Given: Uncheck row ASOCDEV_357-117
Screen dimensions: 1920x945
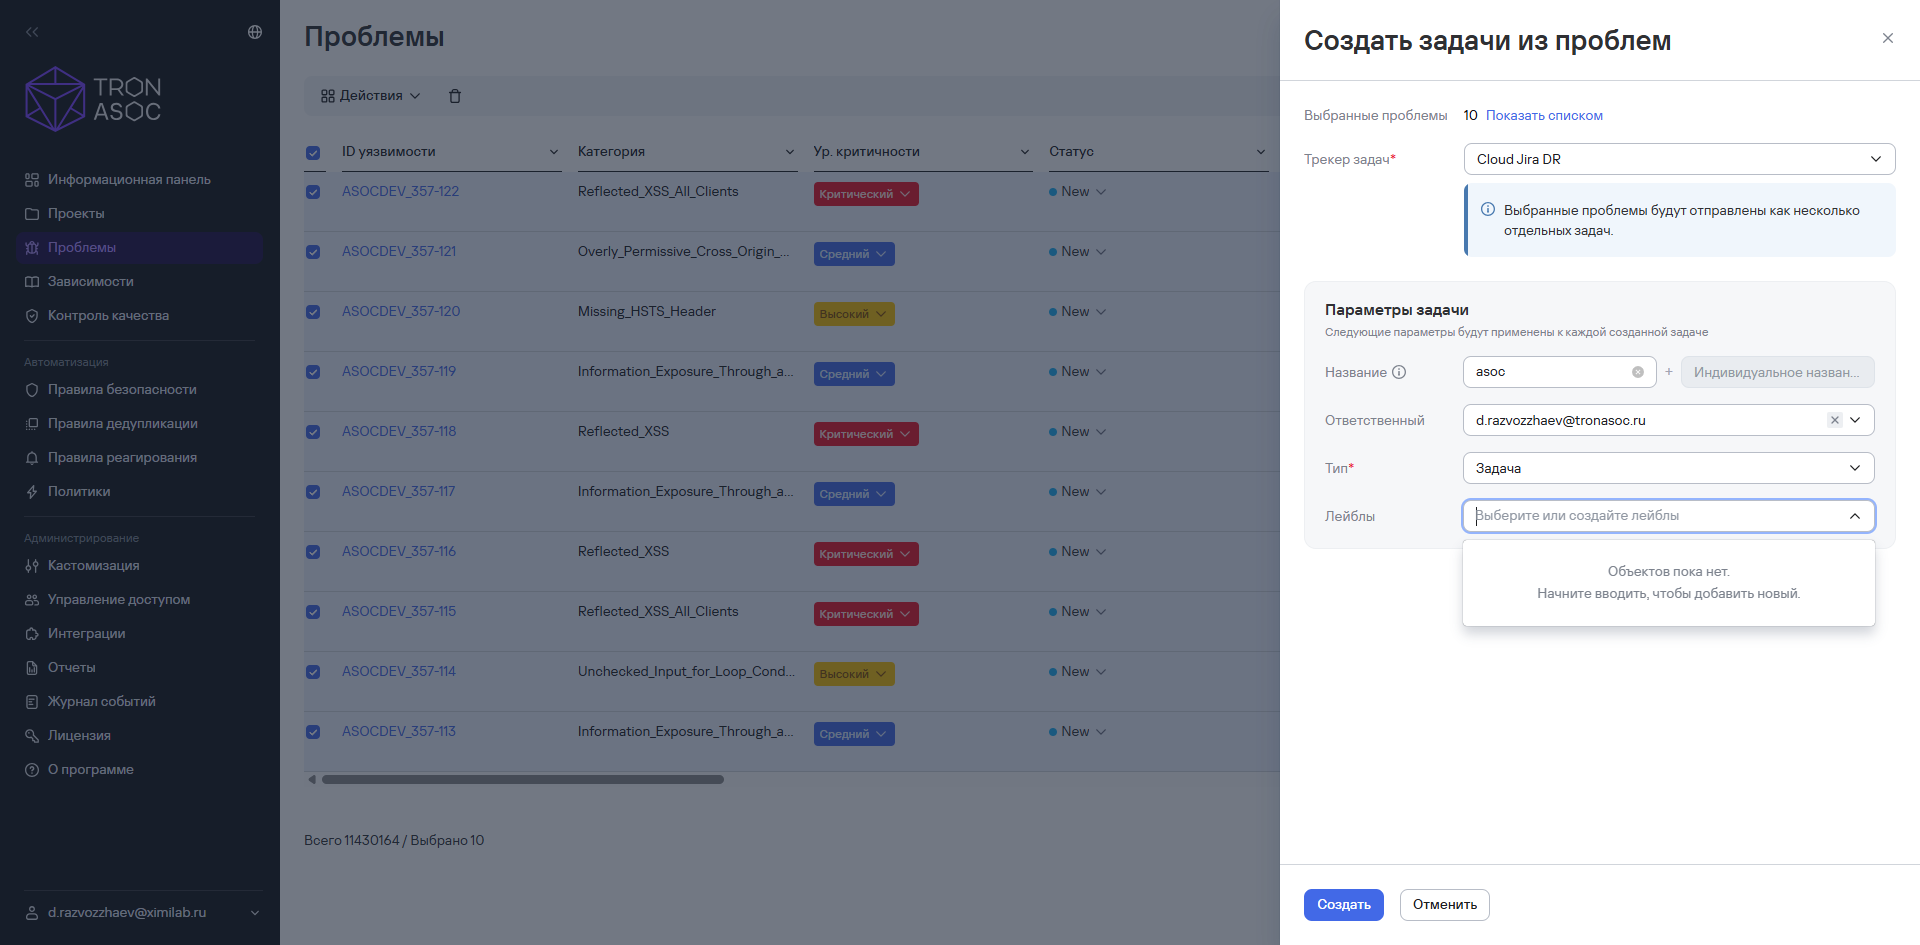Looking at the screenshot, I should (x=313, y=492).
